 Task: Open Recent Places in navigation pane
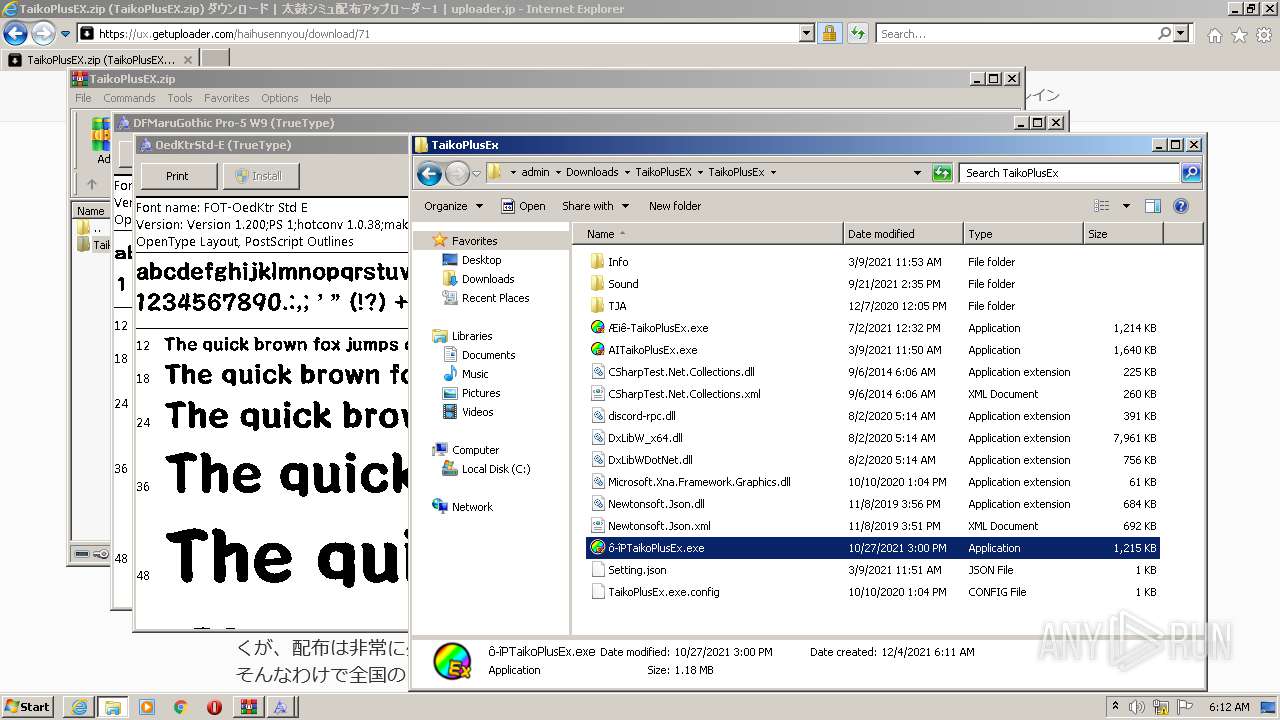coord(495,298)
